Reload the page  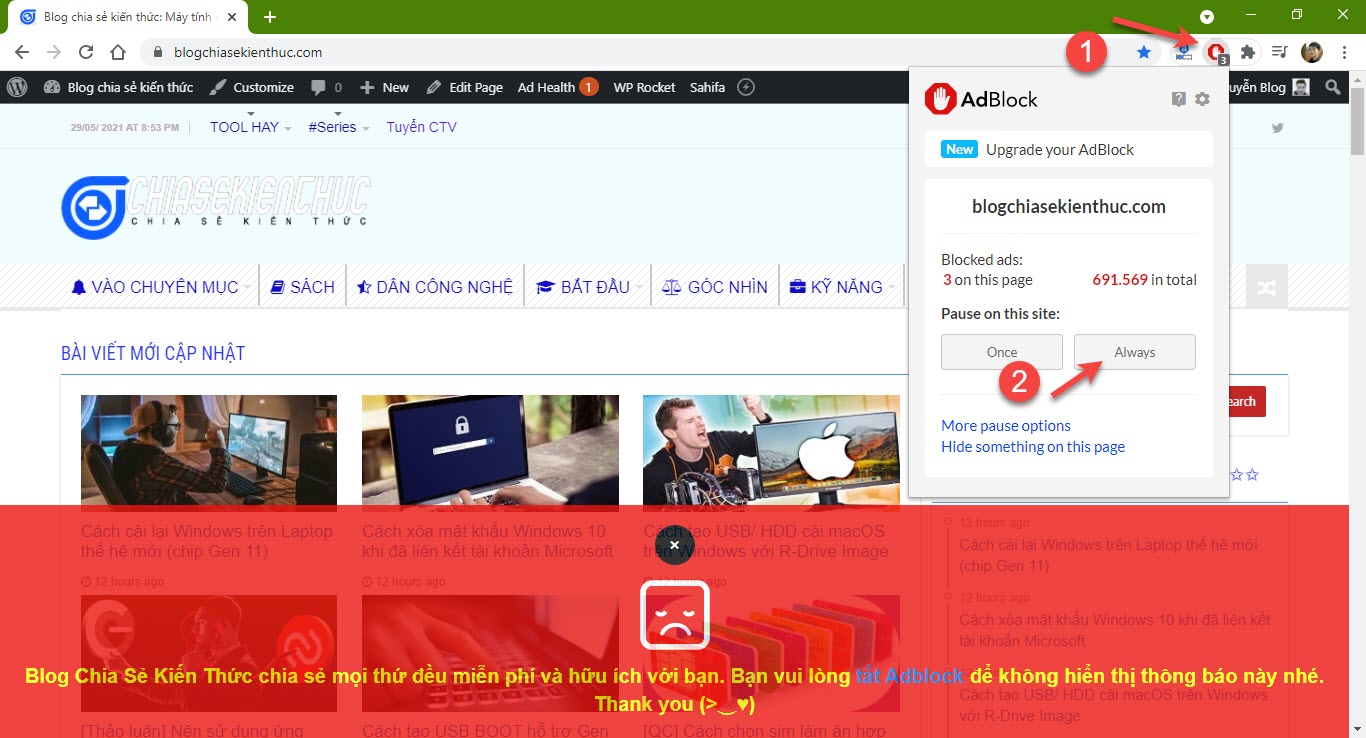click(86, 52)
